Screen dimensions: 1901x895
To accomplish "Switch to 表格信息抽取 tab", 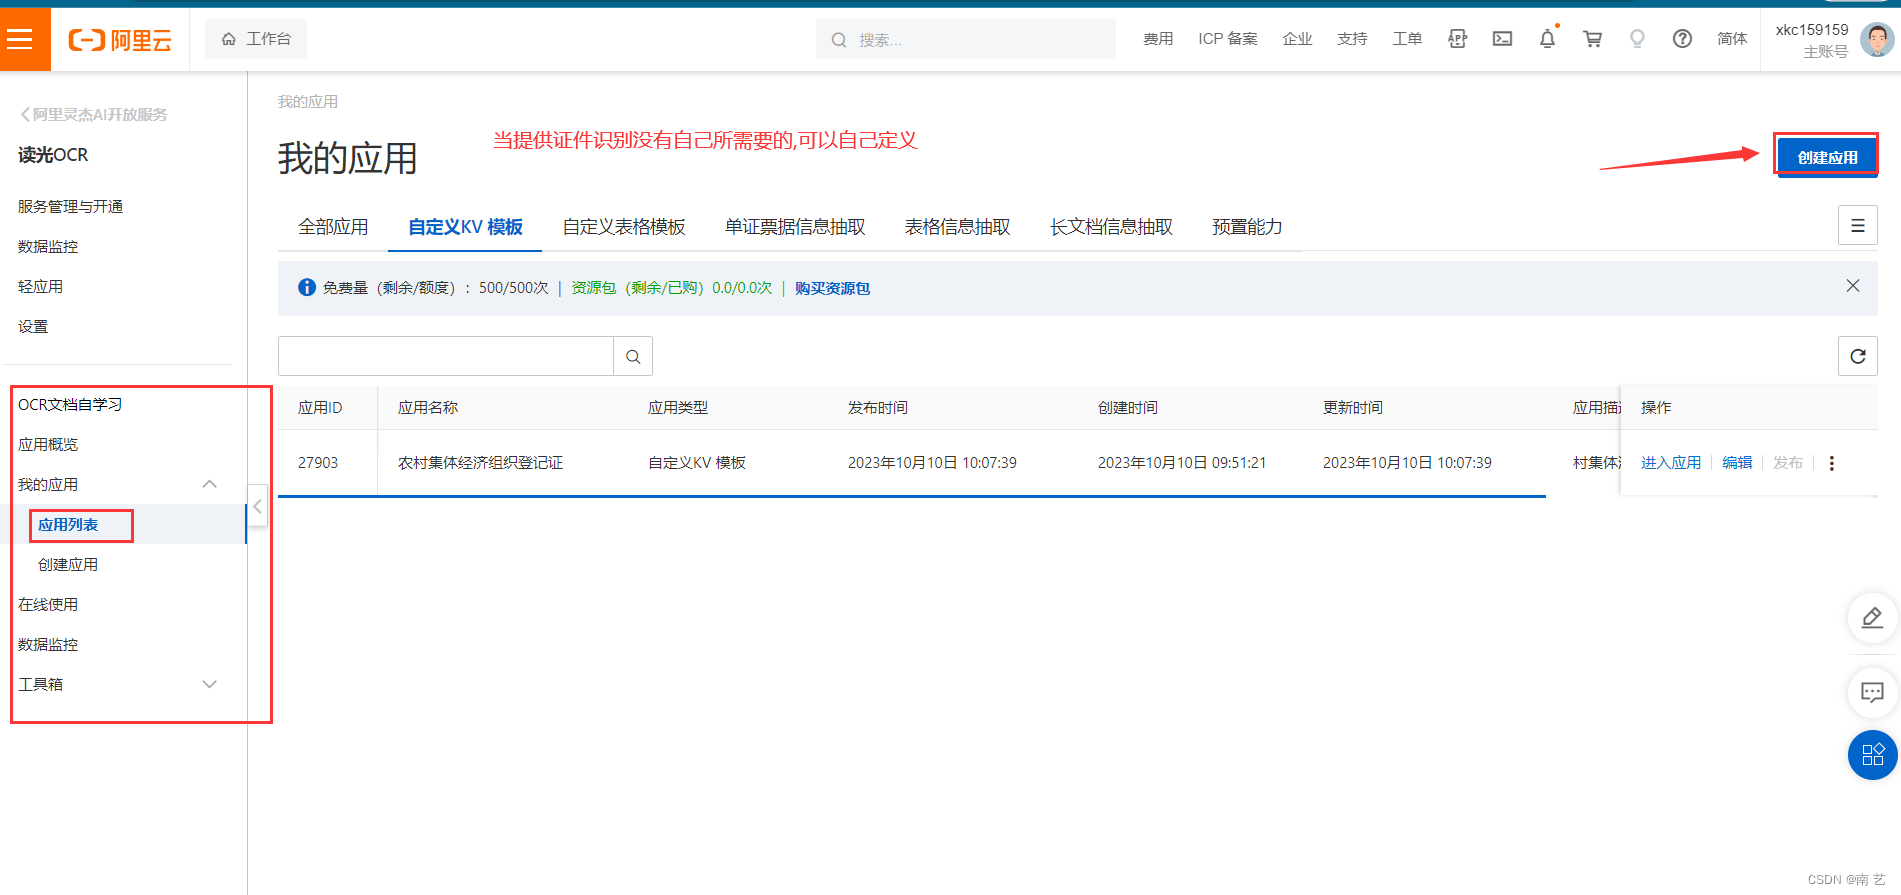I will 957,227.
